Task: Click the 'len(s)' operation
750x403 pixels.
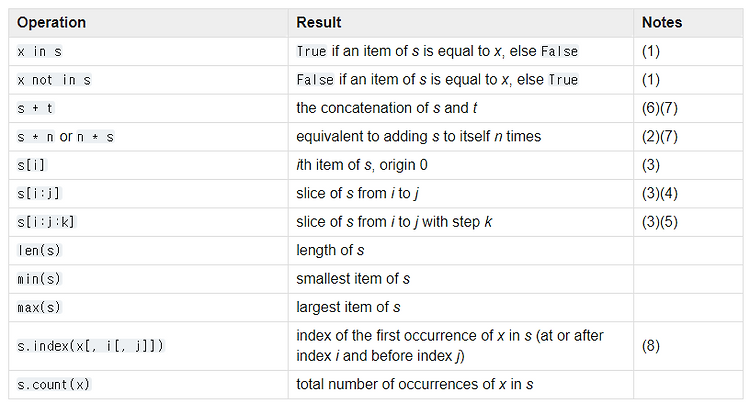Action: 39,251
